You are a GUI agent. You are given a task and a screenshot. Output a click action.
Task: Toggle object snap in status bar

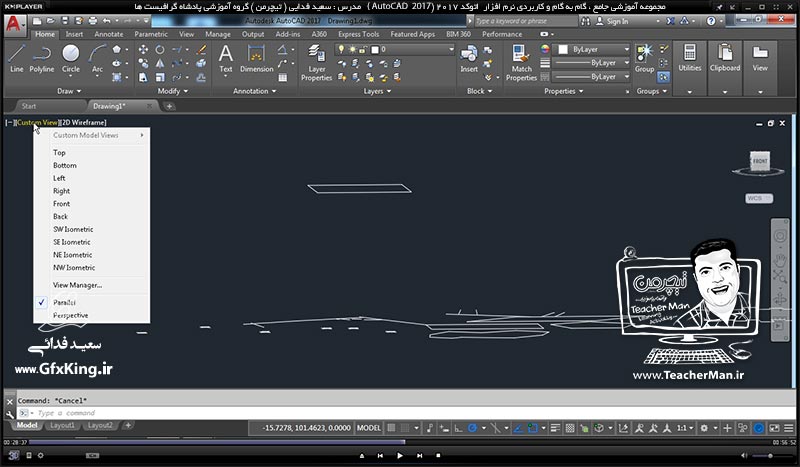[532, 428]
